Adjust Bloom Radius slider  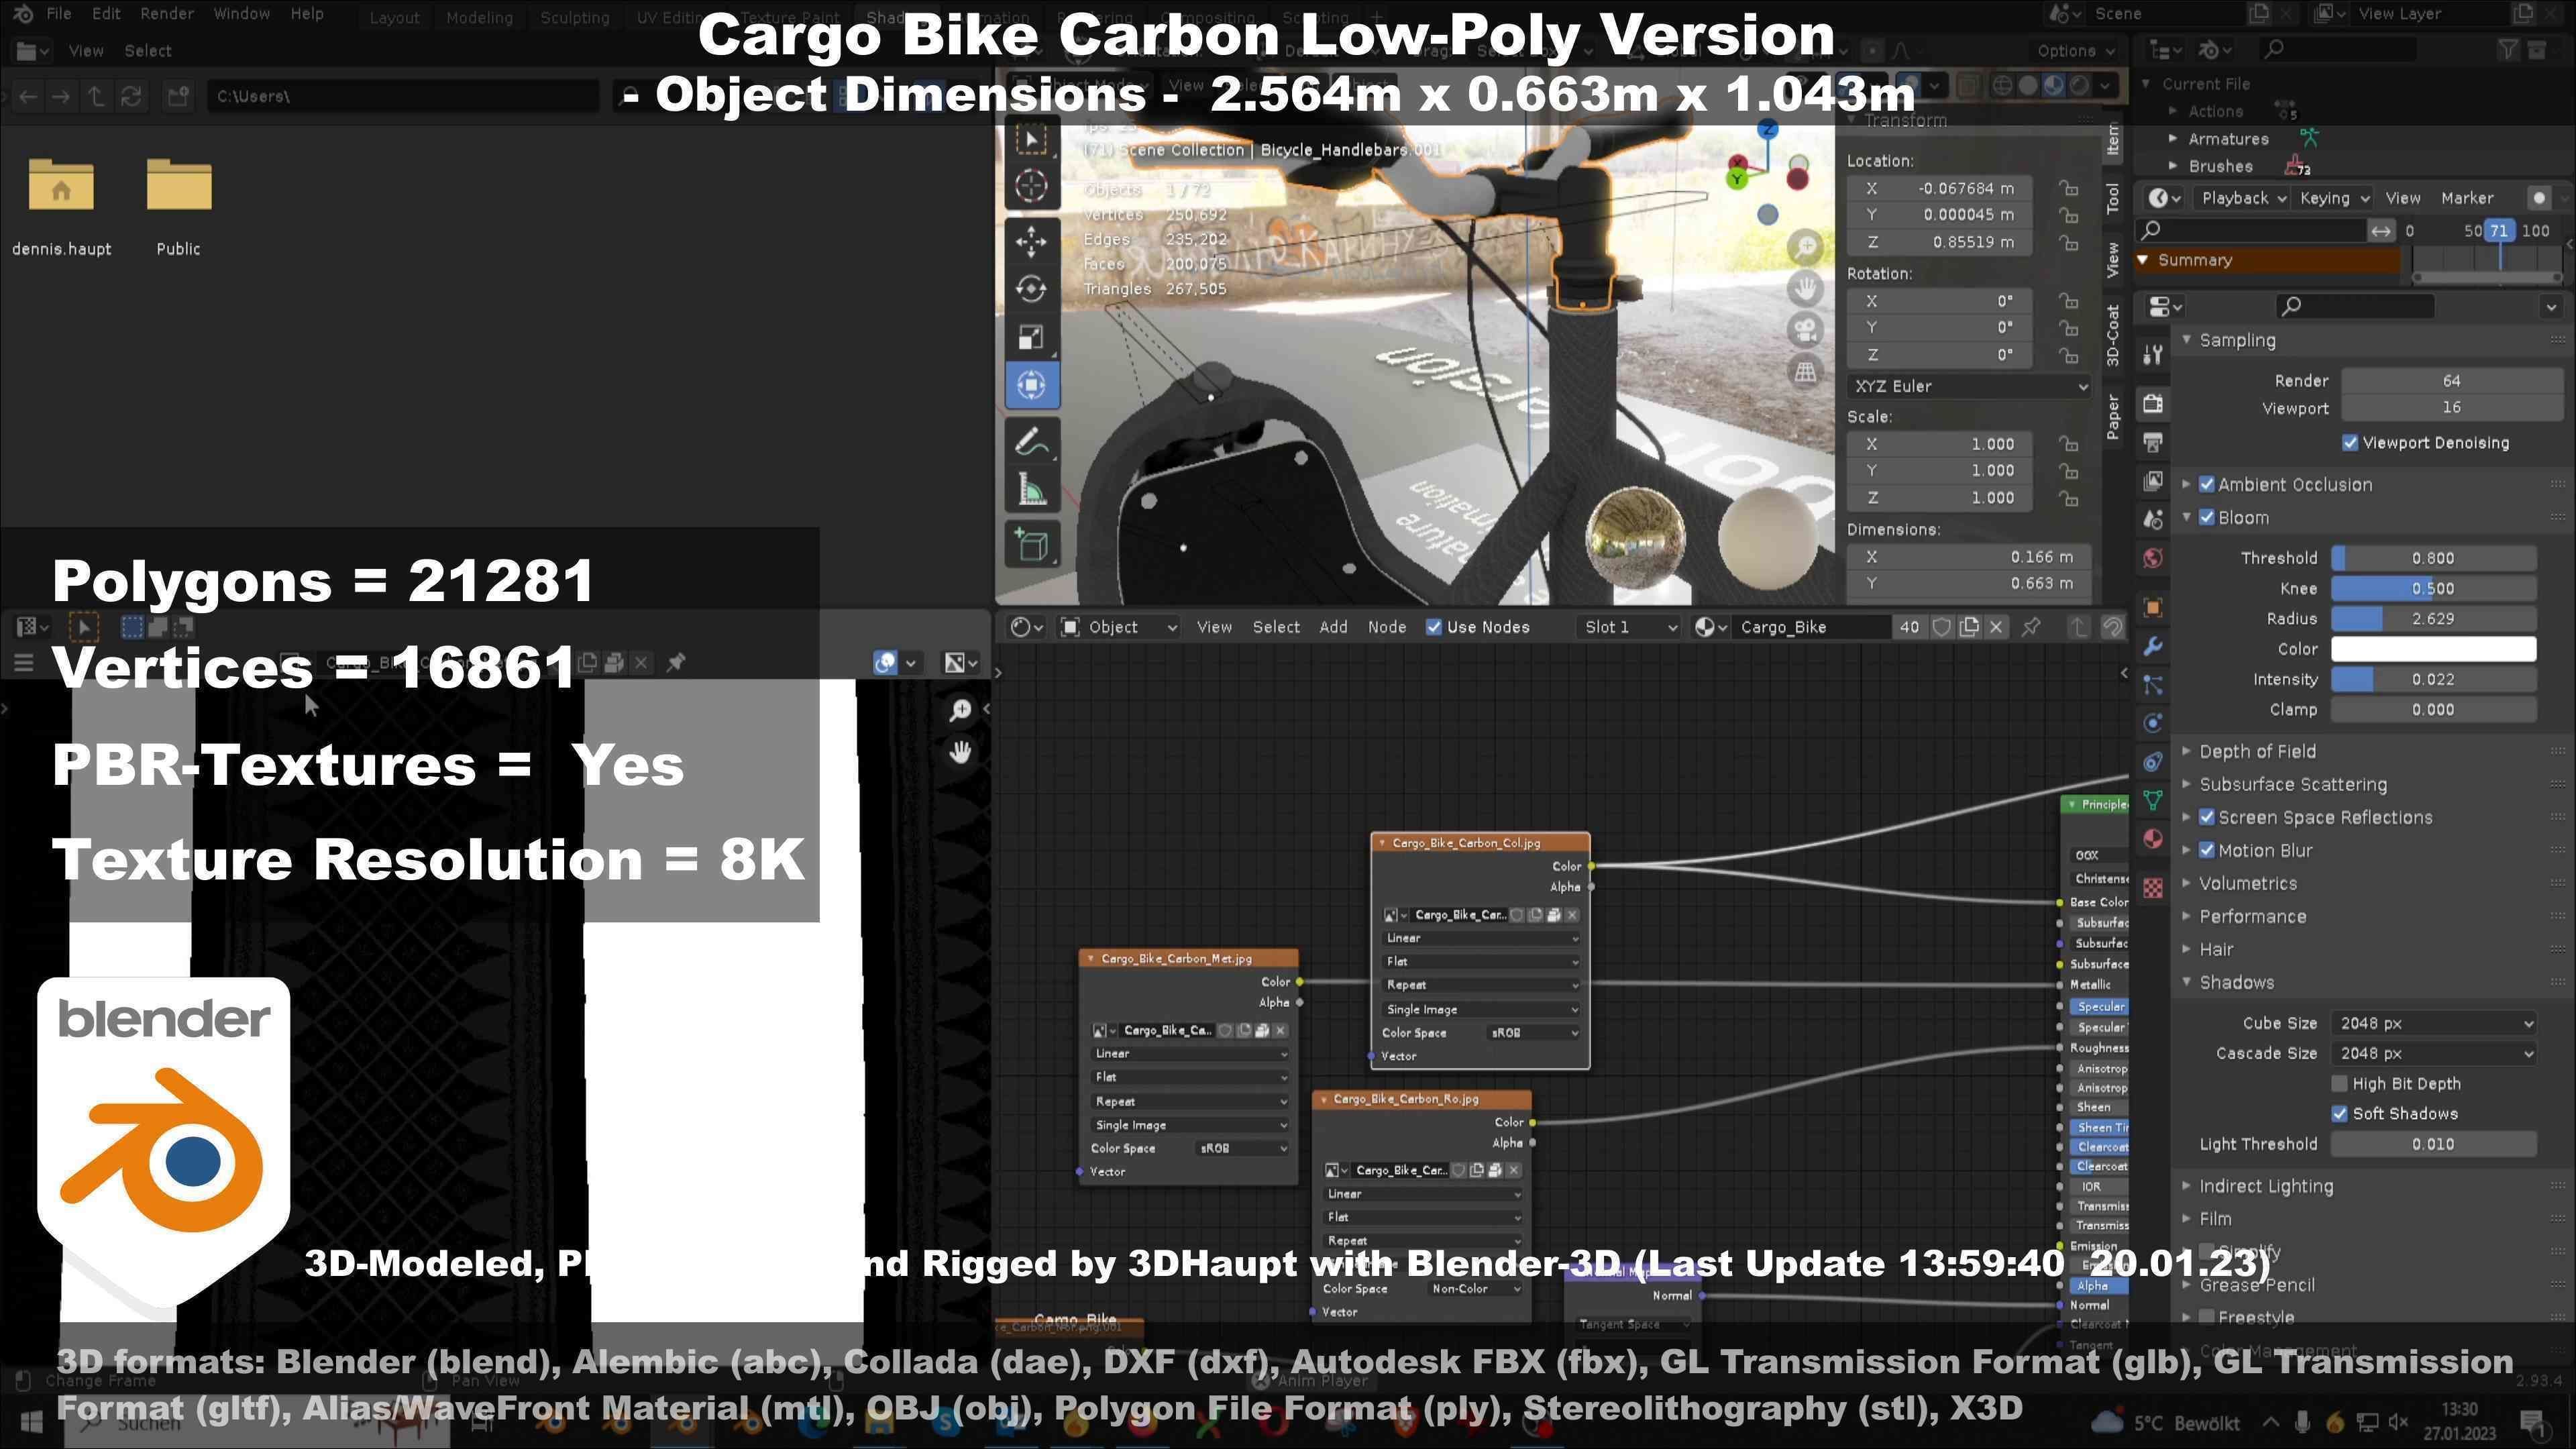click(x=2434, y=619)
